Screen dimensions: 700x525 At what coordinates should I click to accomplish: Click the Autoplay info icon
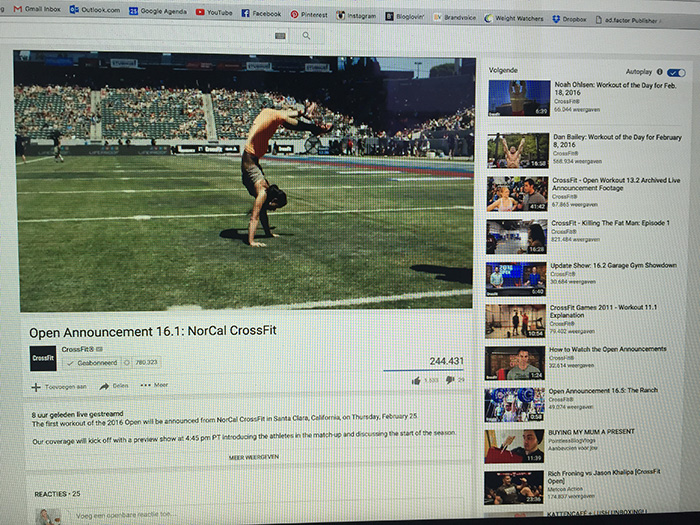point(659,71)
